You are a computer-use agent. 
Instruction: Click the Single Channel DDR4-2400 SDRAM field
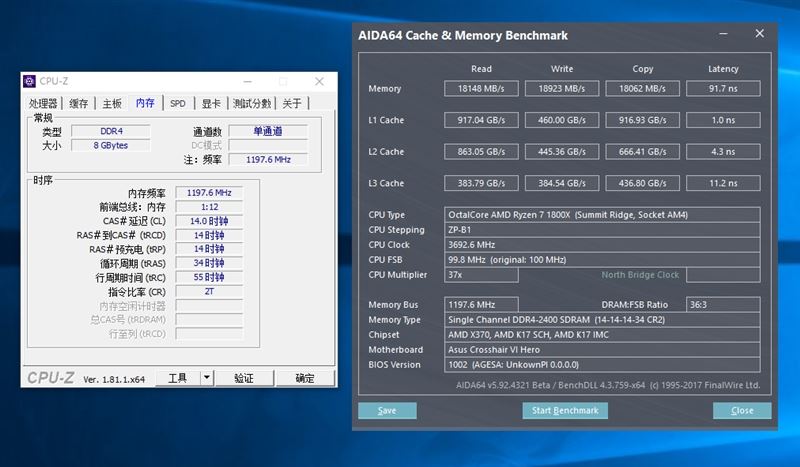click(x=602, y=319)
